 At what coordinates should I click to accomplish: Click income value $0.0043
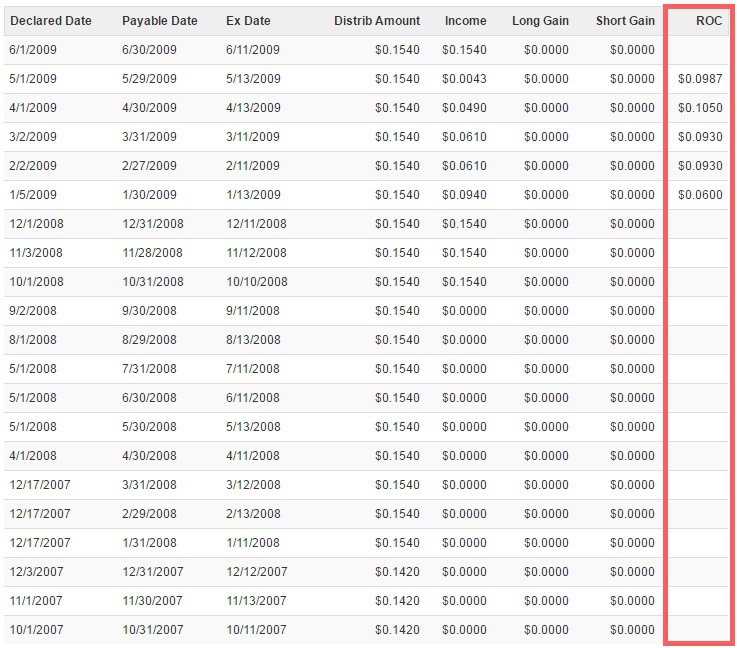464,79
